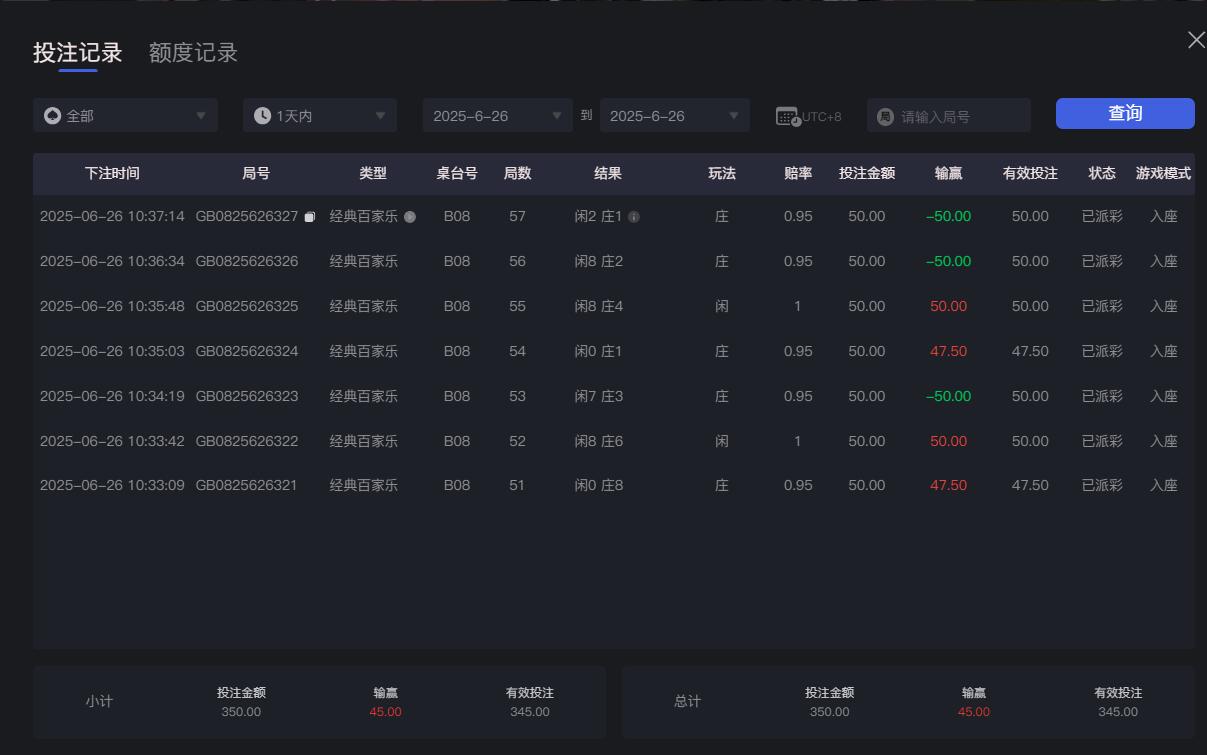1207x755 pixels.
Task: Switch to the 额度记录 tab
Action: click(x=195, y=53)
